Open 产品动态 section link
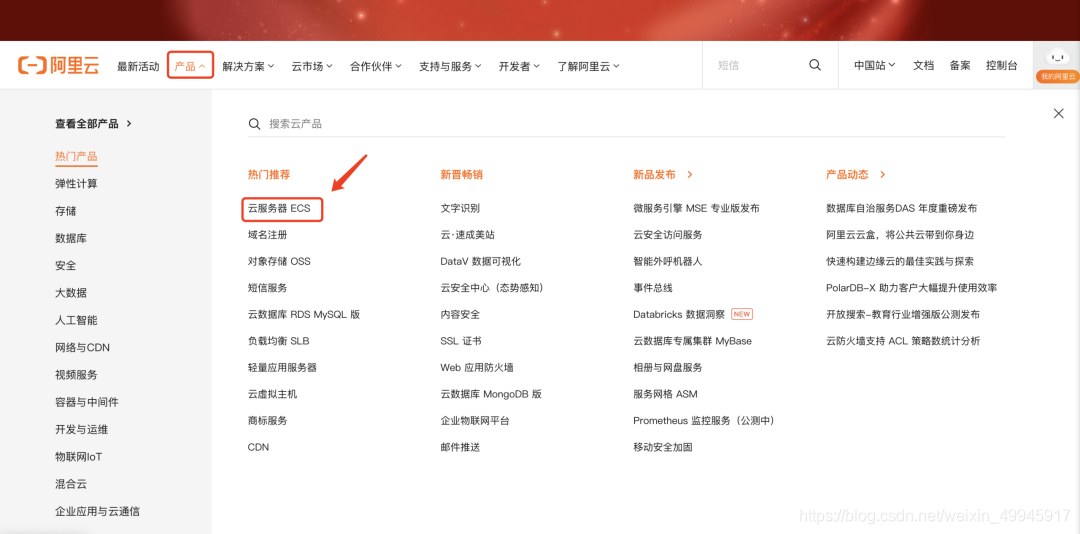The width and height of the screenshot is (1080, 534). tap(855, 175)
